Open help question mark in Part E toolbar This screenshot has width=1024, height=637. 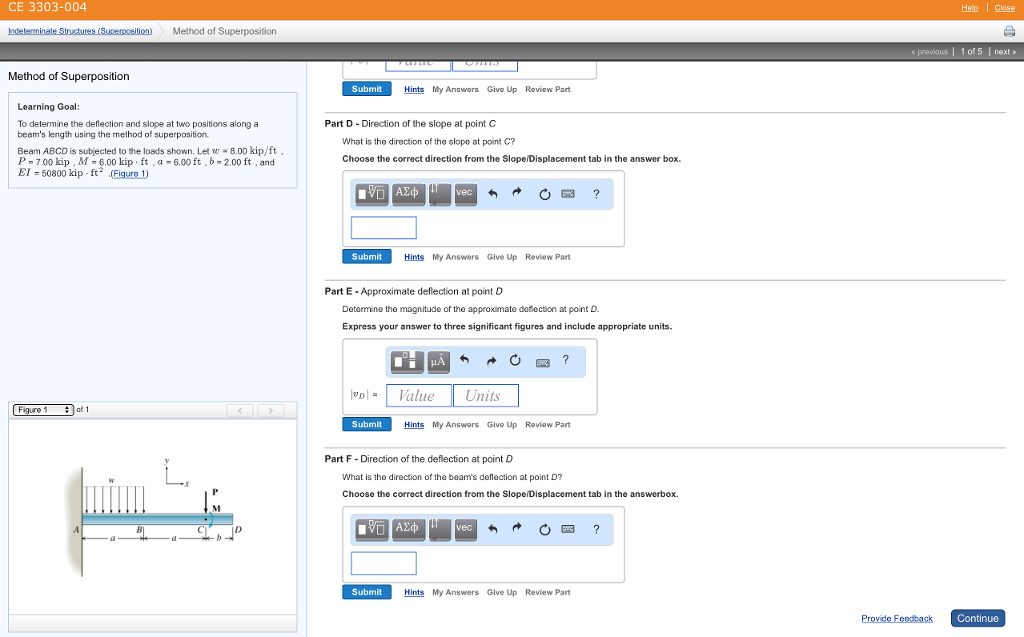(x=566, y=360)
